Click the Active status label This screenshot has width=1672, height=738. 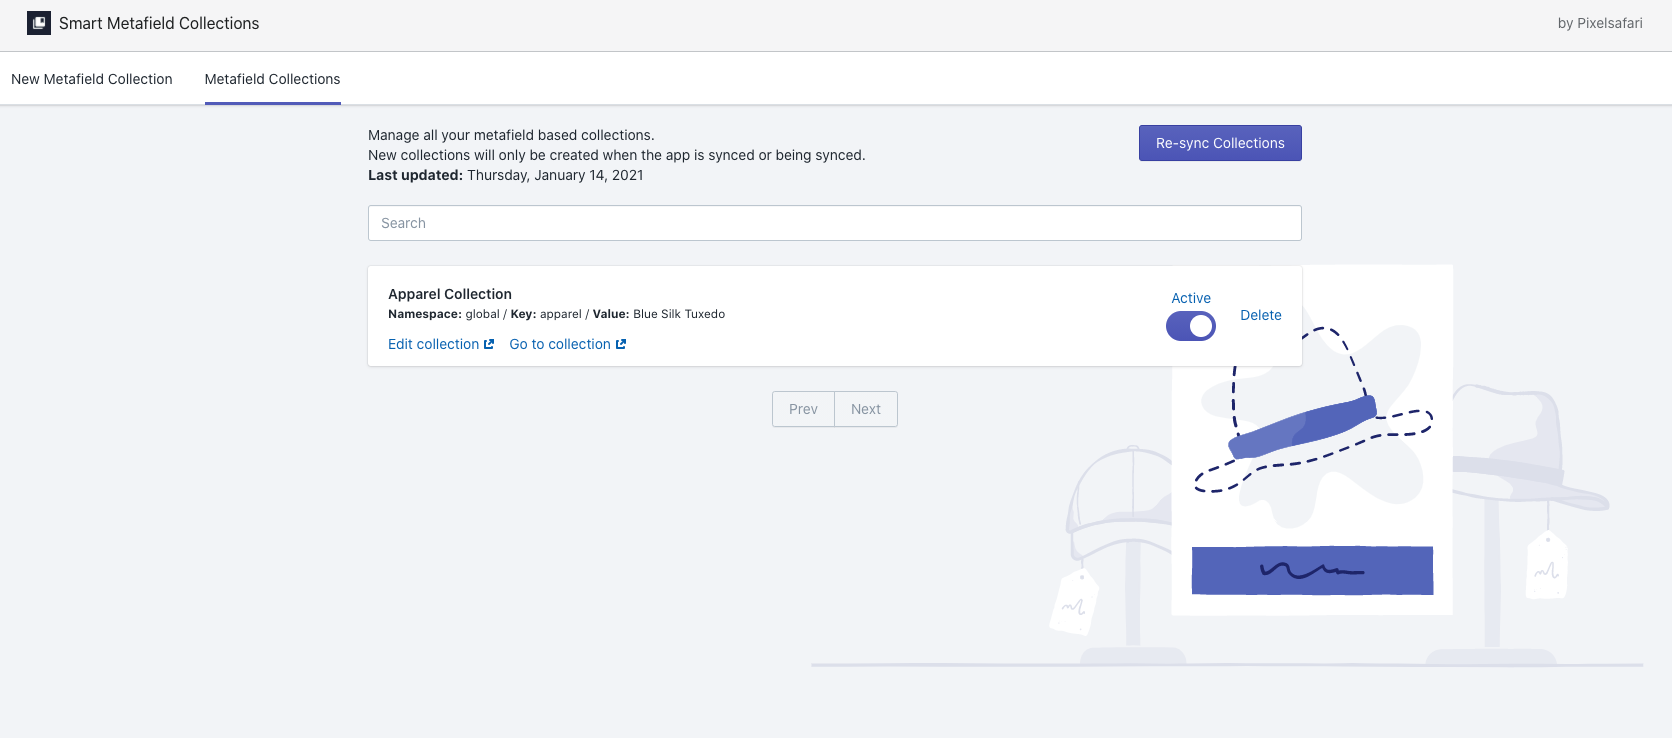tap(1190, 298)
